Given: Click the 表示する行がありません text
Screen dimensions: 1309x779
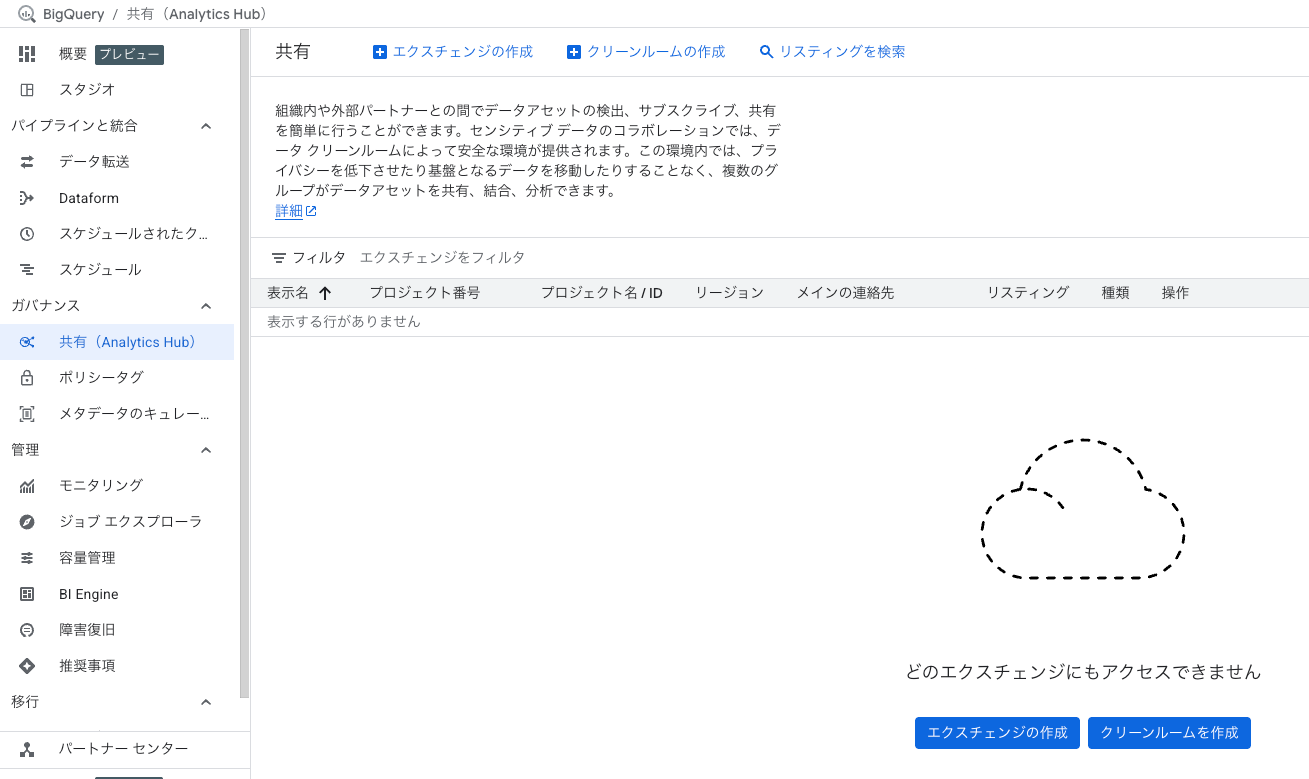Looking at the screenshot, I should coord(344,322).
